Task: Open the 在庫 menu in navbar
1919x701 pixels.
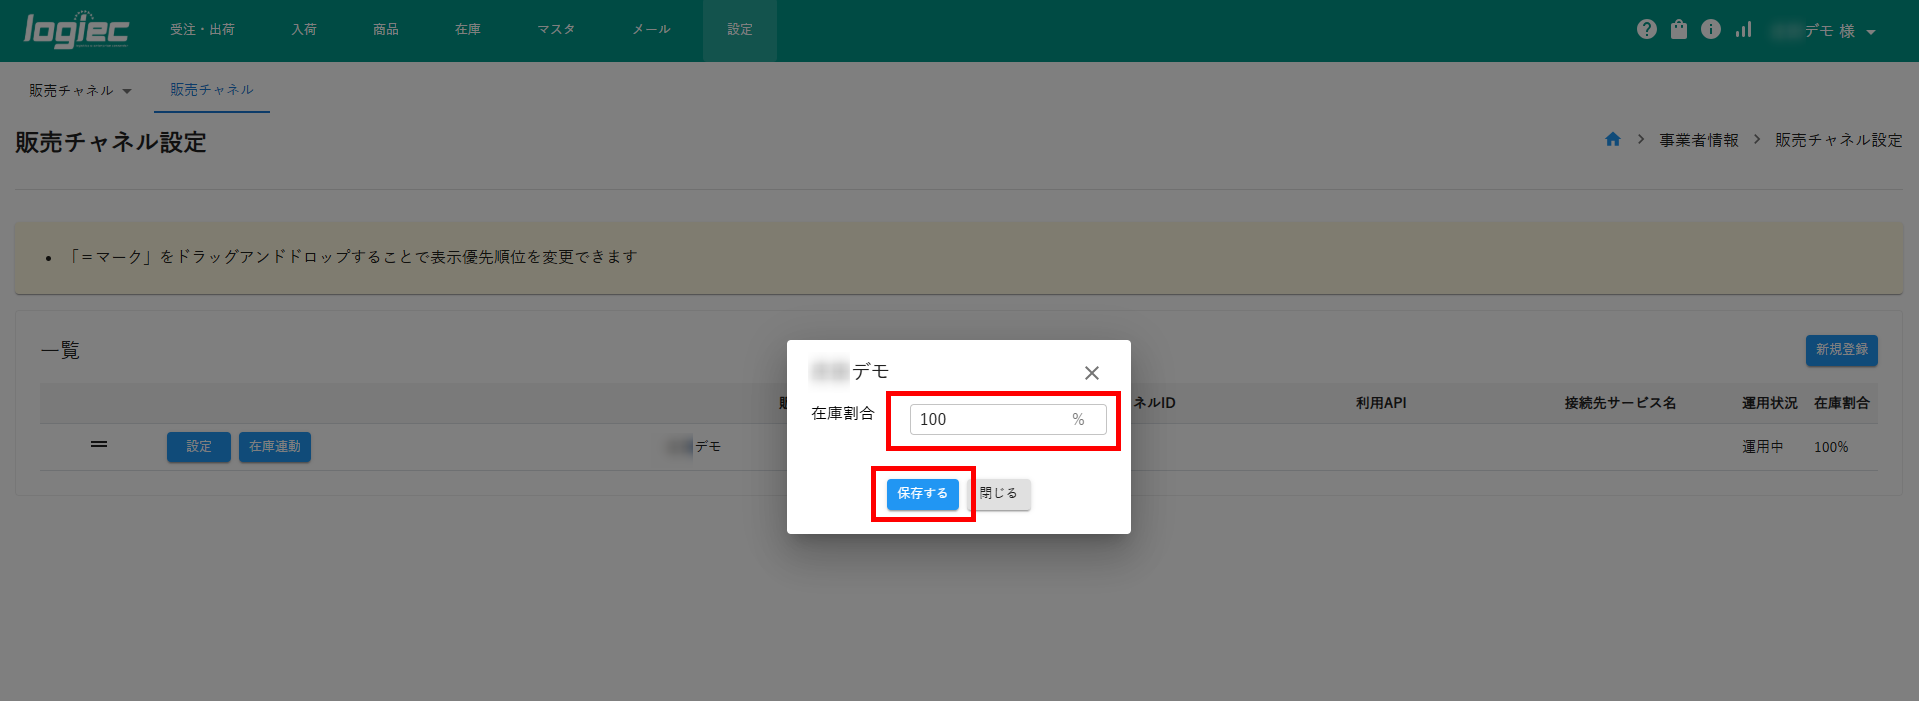Action: (468, 30)
